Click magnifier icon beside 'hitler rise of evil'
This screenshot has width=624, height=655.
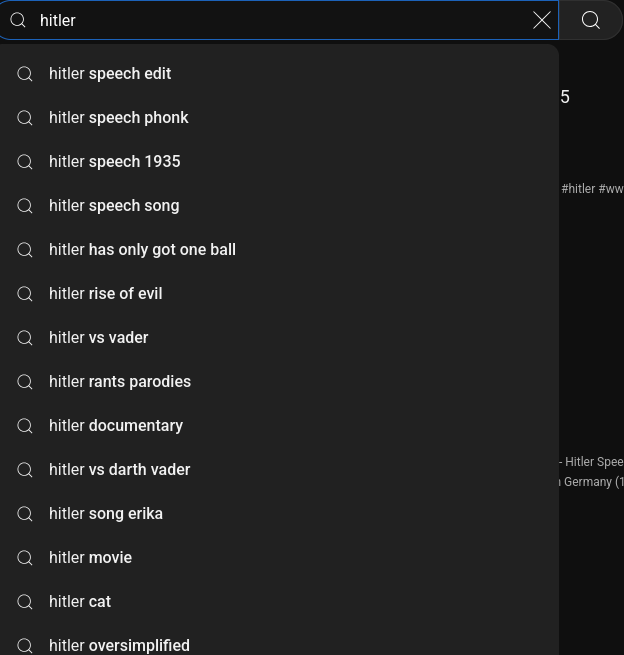coord(25,294)
